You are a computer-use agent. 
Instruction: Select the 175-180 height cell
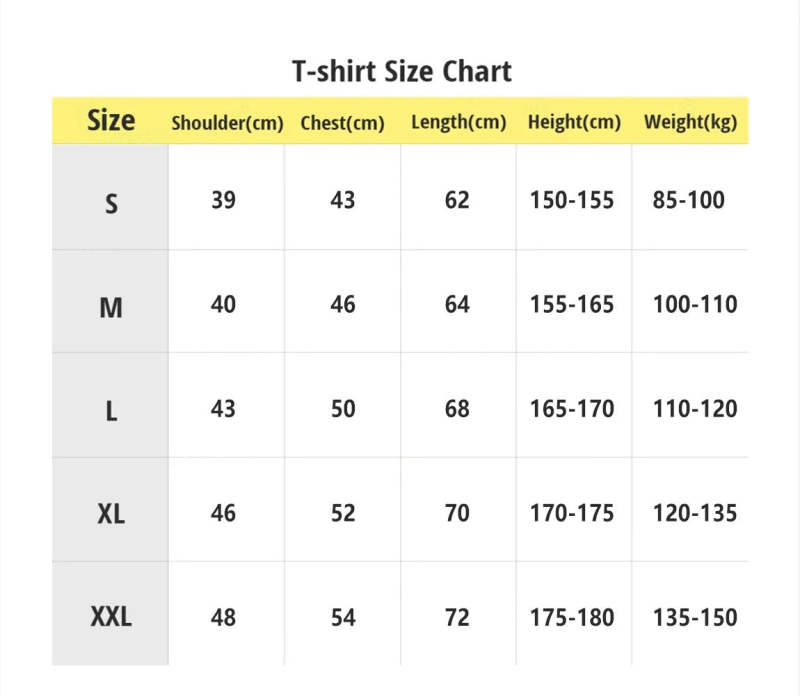(572, 617)
